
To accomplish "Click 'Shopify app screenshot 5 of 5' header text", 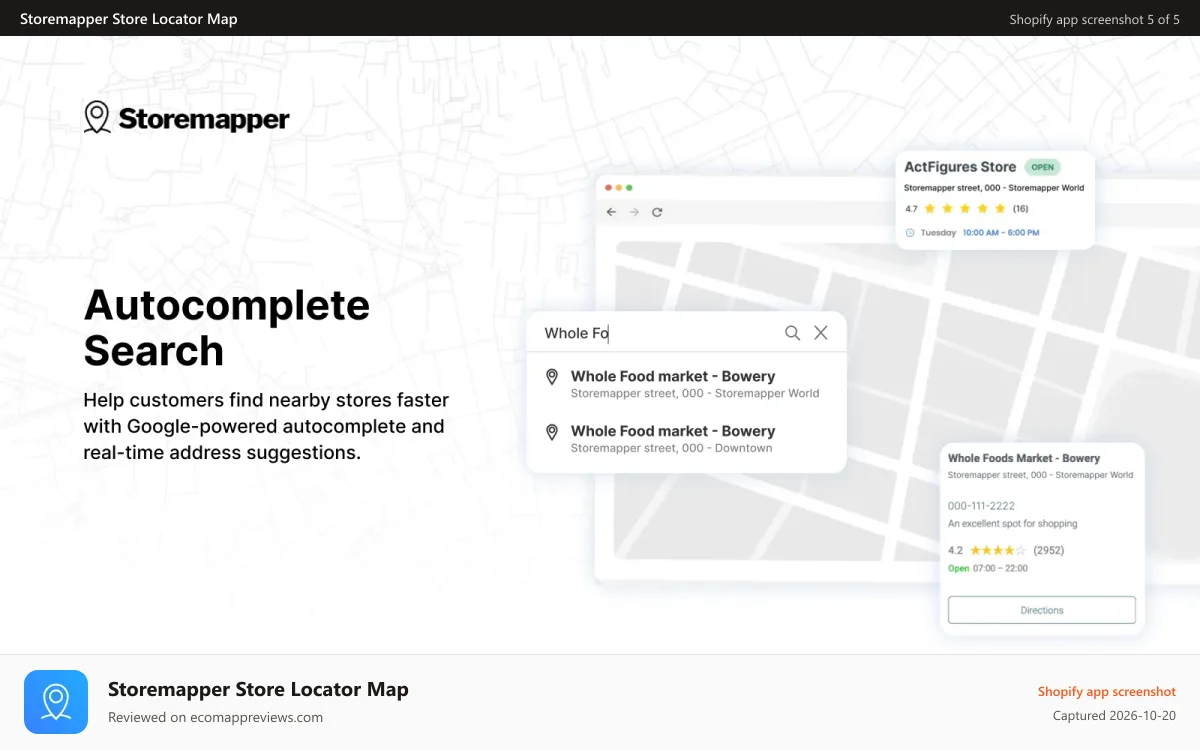I will coord(1095,19).
